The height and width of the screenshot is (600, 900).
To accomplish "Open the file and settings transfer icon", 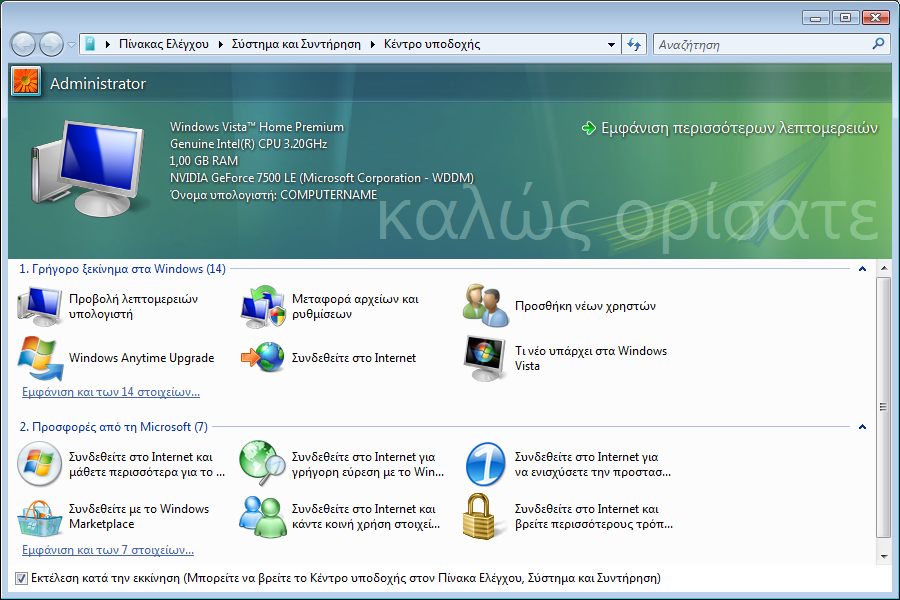I will [x=263, y=306].
